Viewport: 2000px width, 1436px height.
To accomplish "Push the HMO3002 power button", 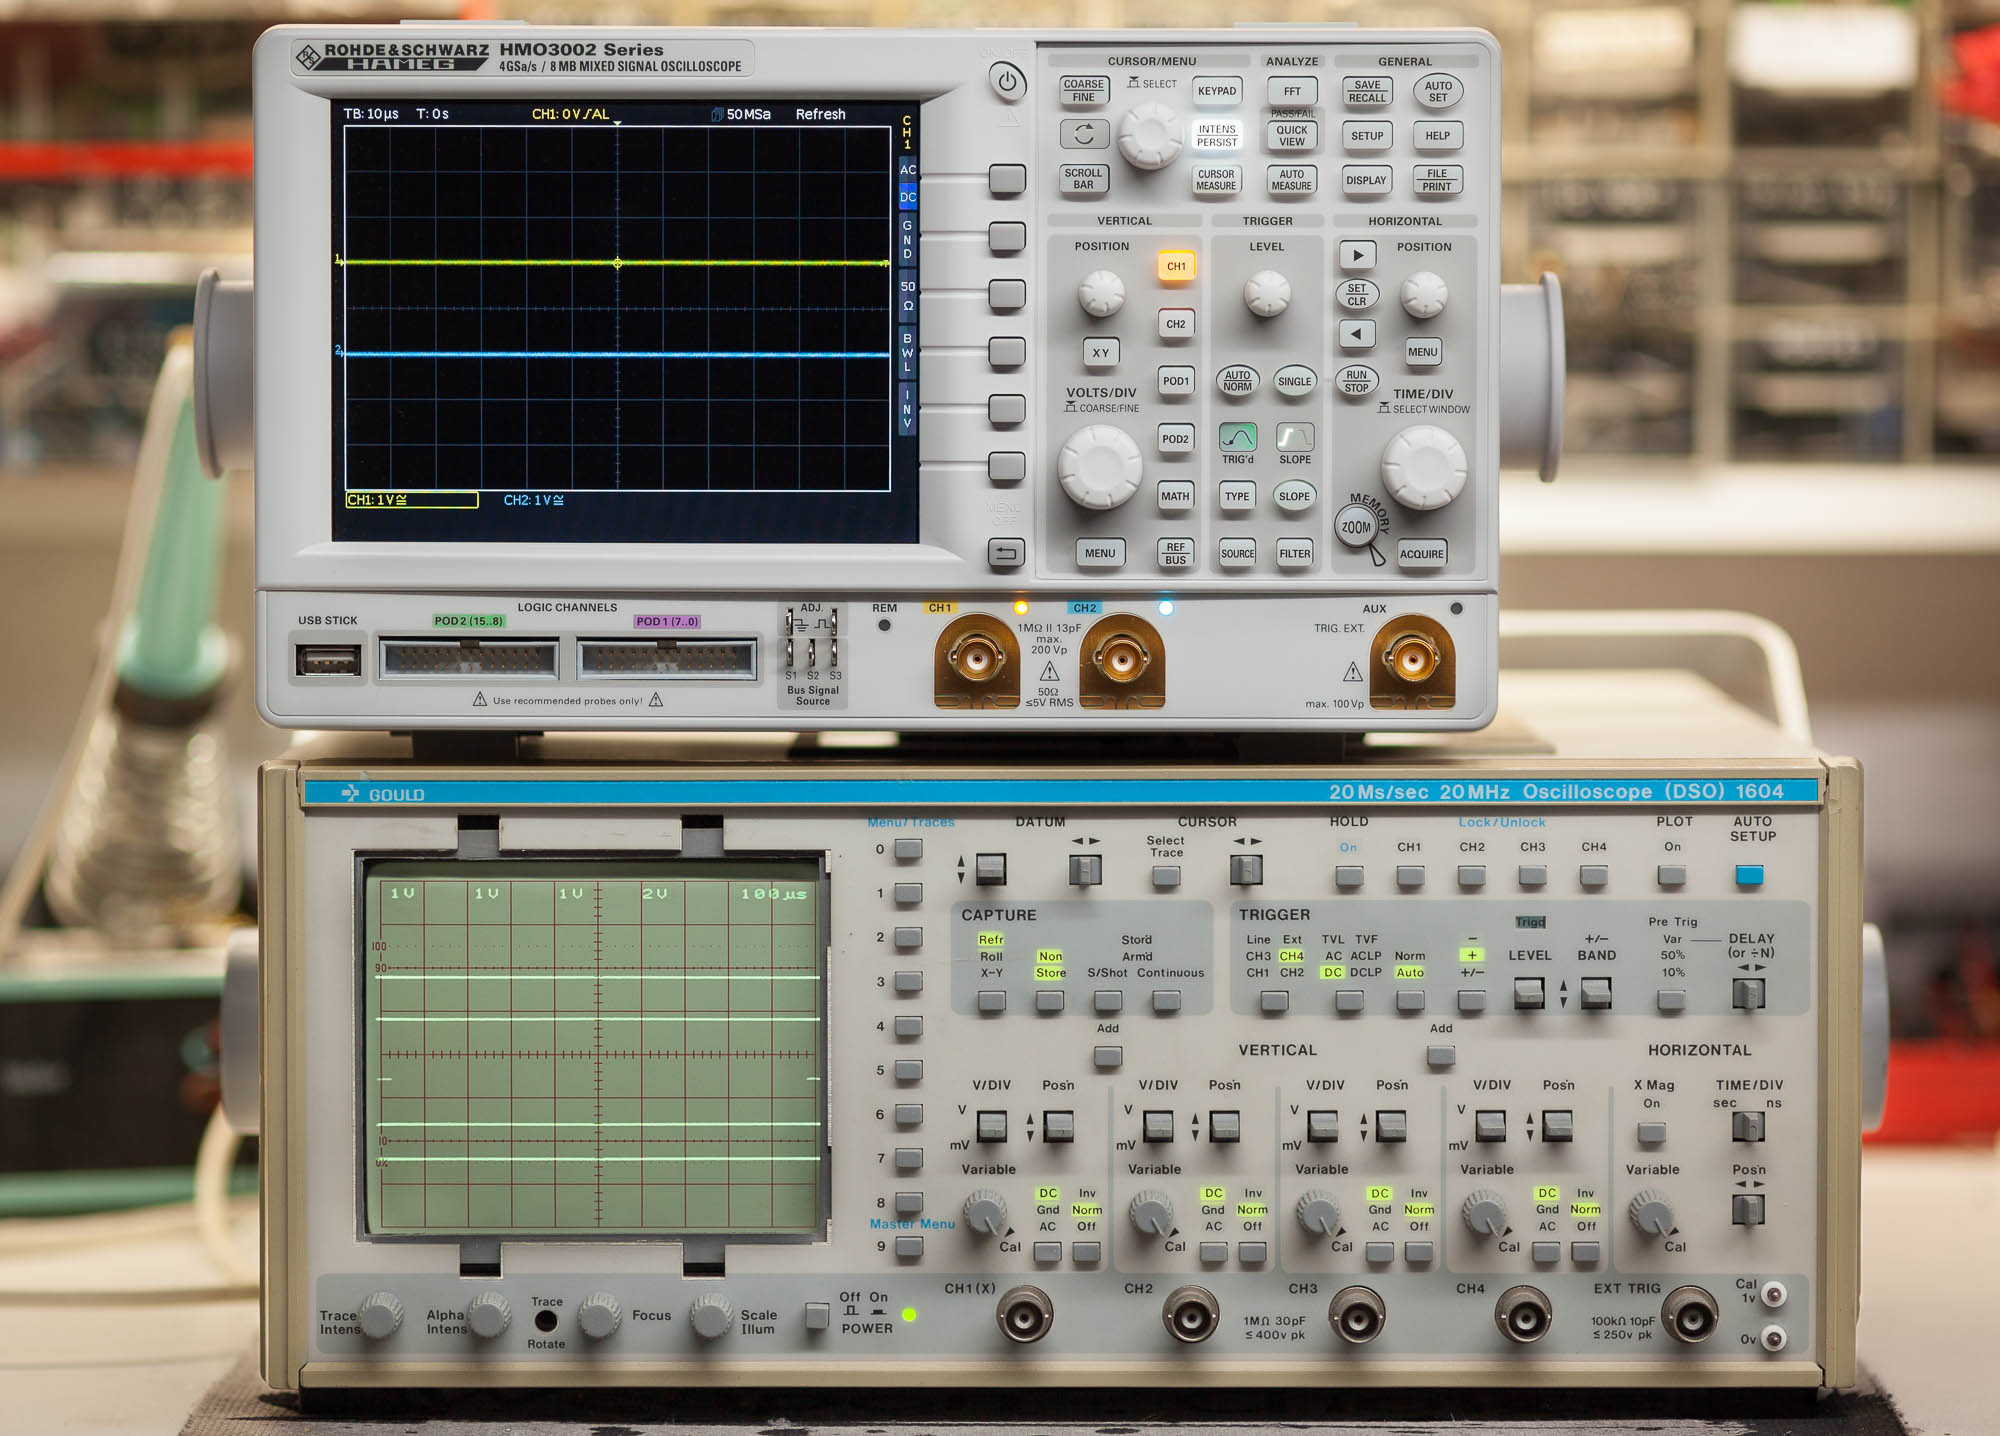I will 1007,81.
